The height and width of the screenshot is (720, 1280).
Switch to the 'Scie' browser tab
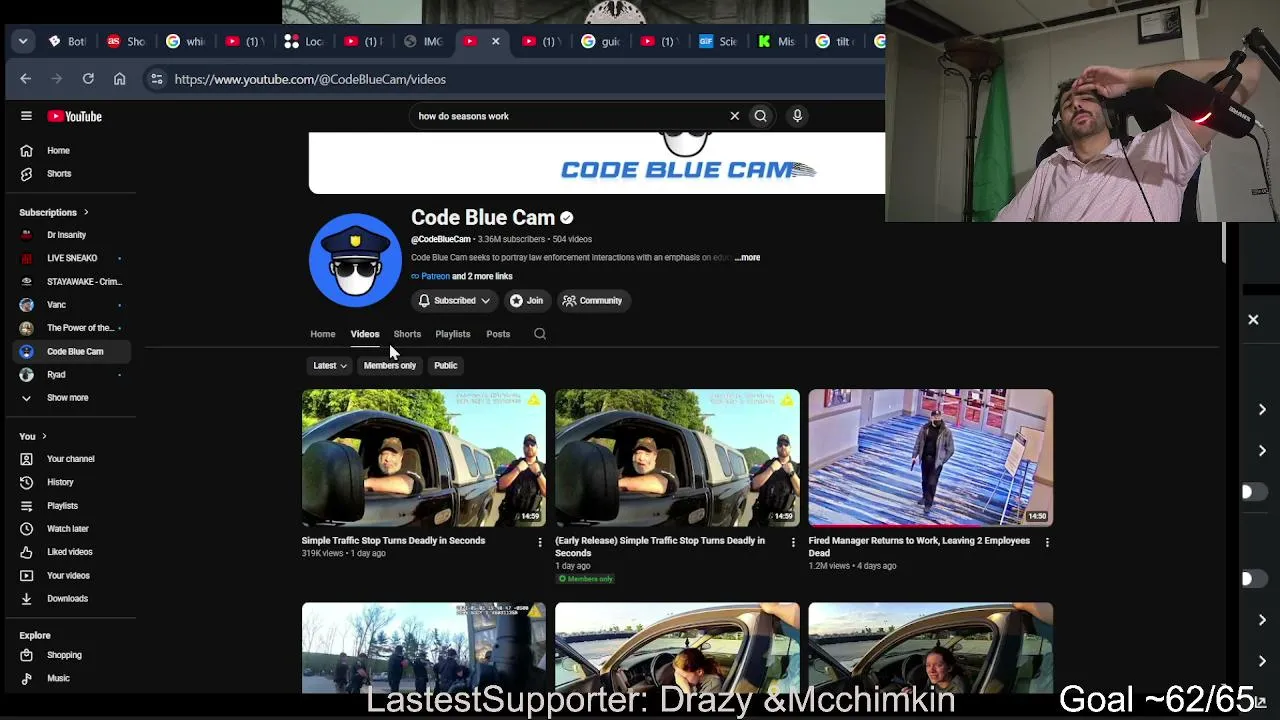coord(719,41)
